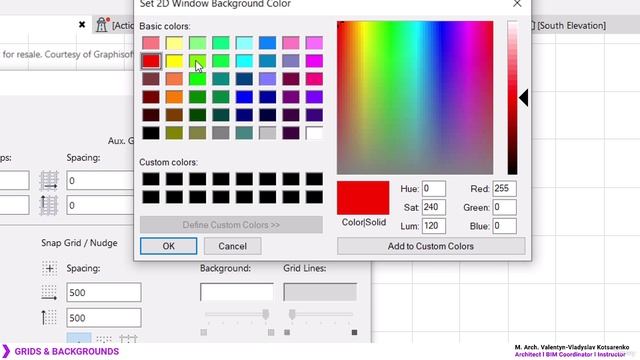The image size is (640, 360).
Task: Select the violet swatch ending the fourth Basic row
Action: [314, 97]
